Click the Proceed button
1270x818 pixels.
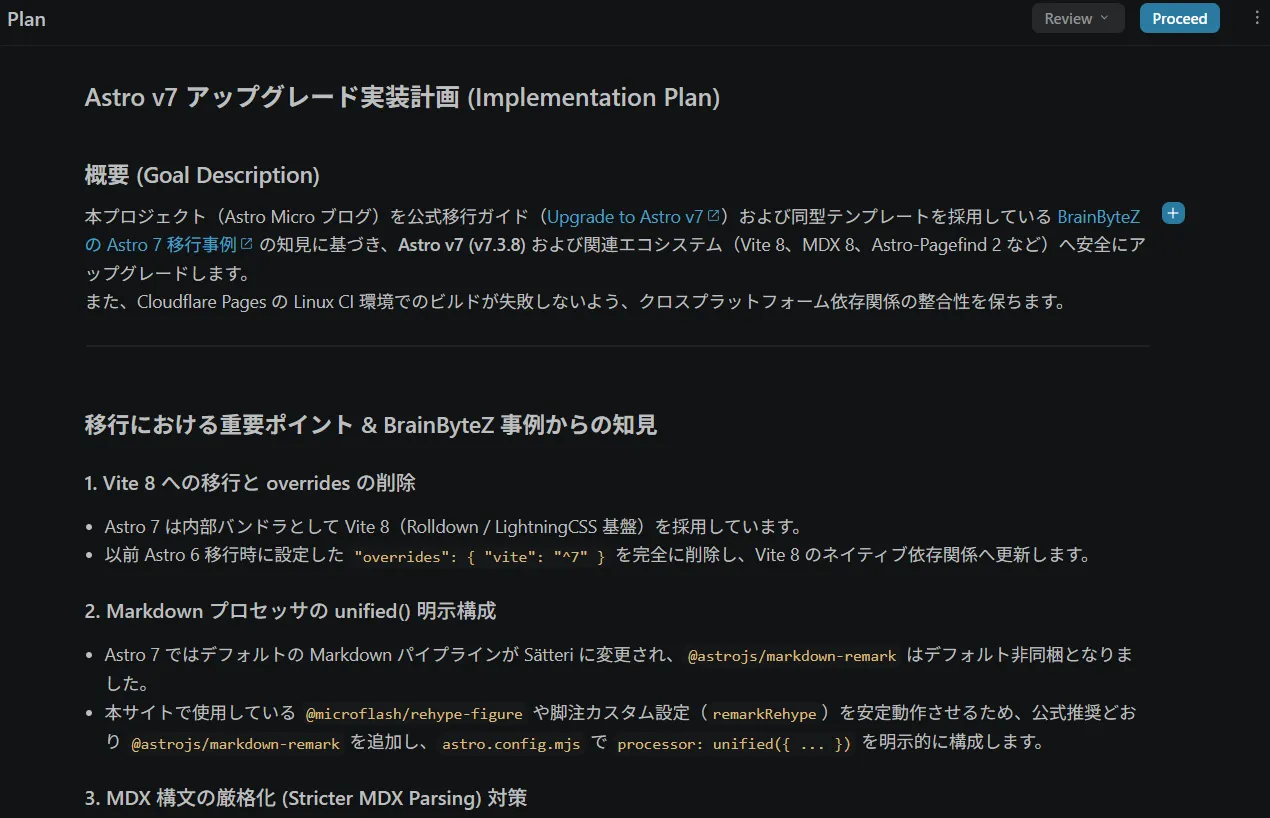click(x=1179, y=18)
